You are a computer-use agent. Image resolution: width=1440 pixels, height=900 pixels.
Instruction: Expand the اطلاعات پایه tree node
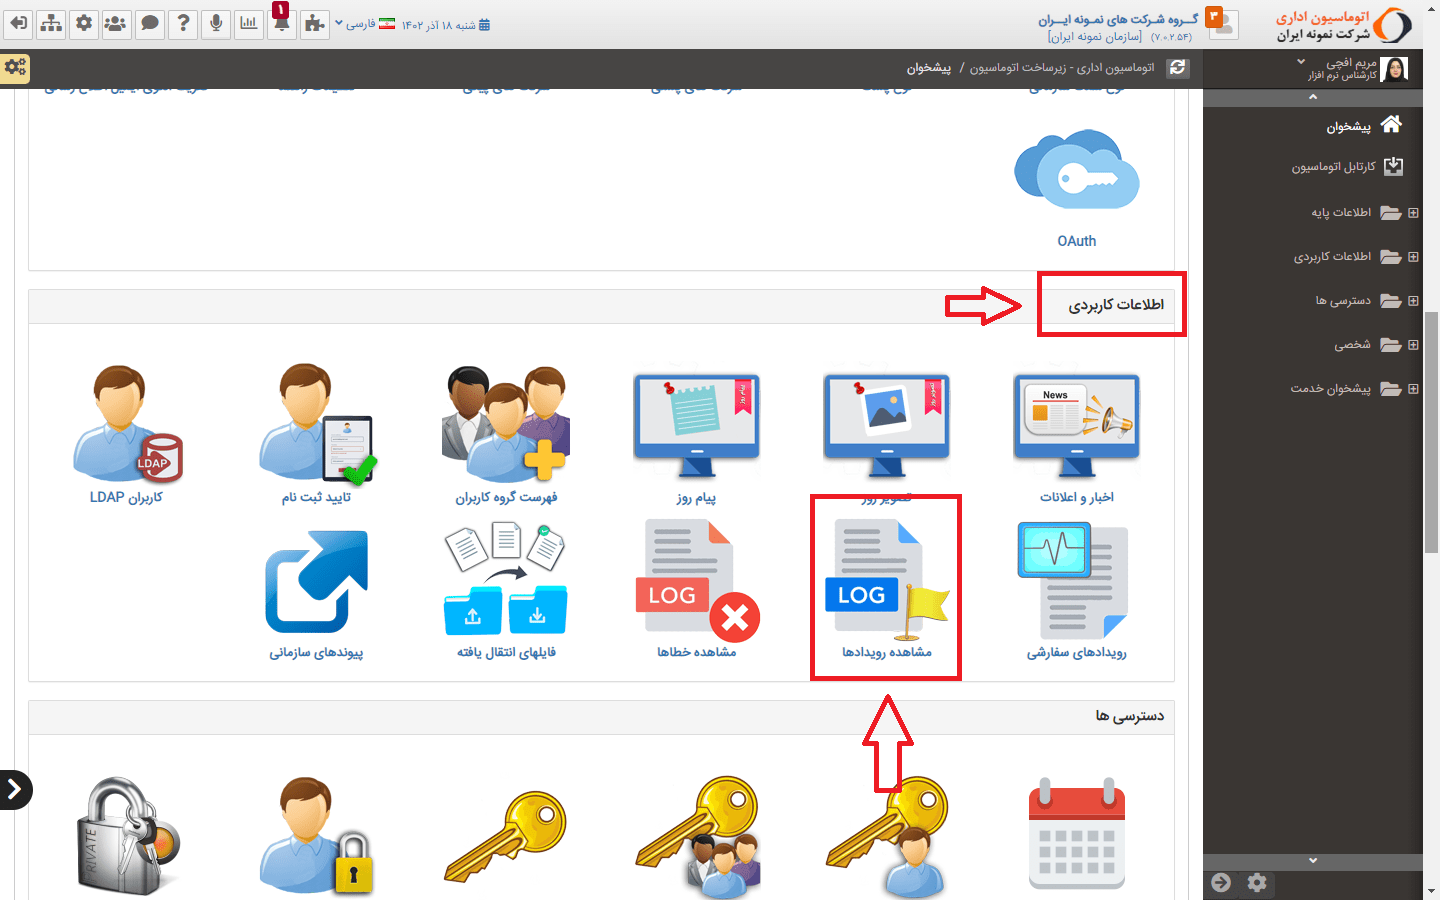coord(1413,213)
